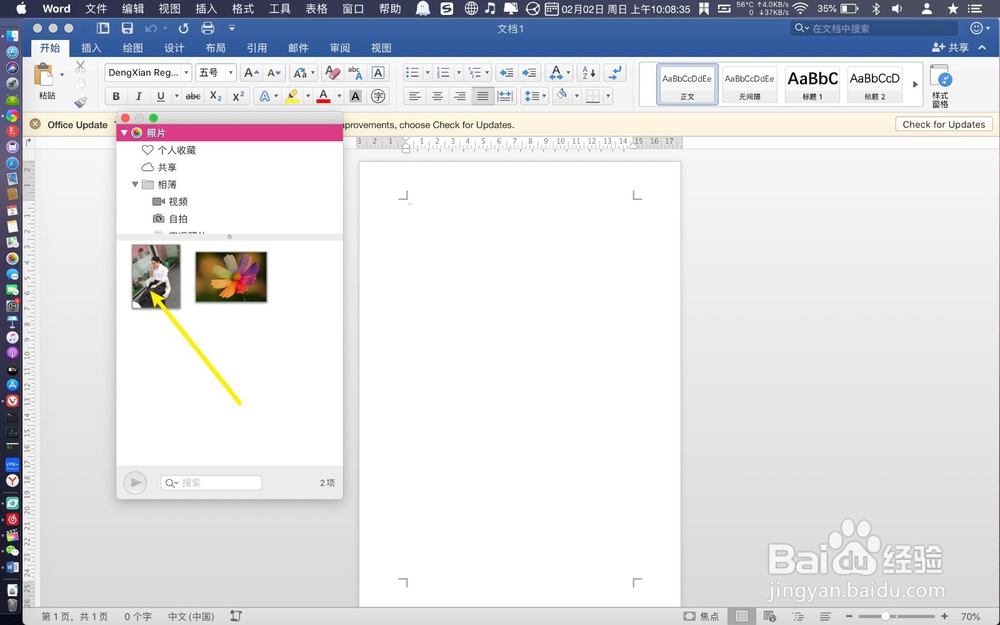This screenshot has height=625, width=1000.
Task: Apply bulleted list
Action: [x=413, y=73]
